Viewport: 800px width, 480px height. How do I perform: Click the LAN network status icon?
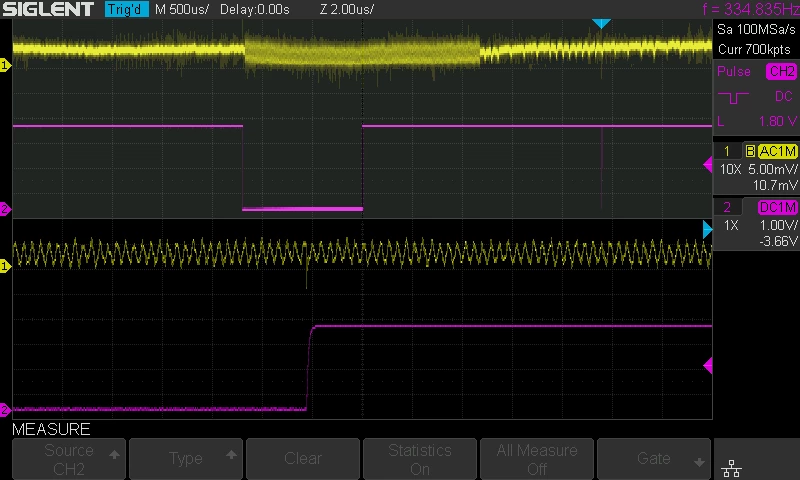click(x=731, y=468)
